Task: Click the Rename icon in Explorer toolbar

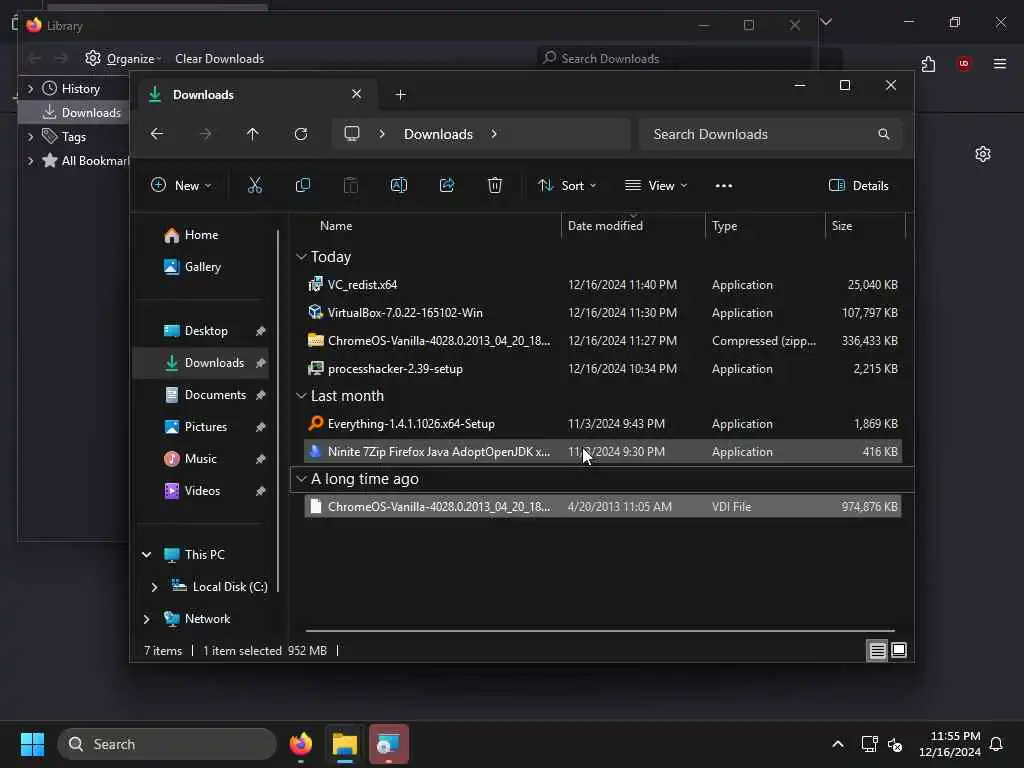Action: tap(399, 185)
